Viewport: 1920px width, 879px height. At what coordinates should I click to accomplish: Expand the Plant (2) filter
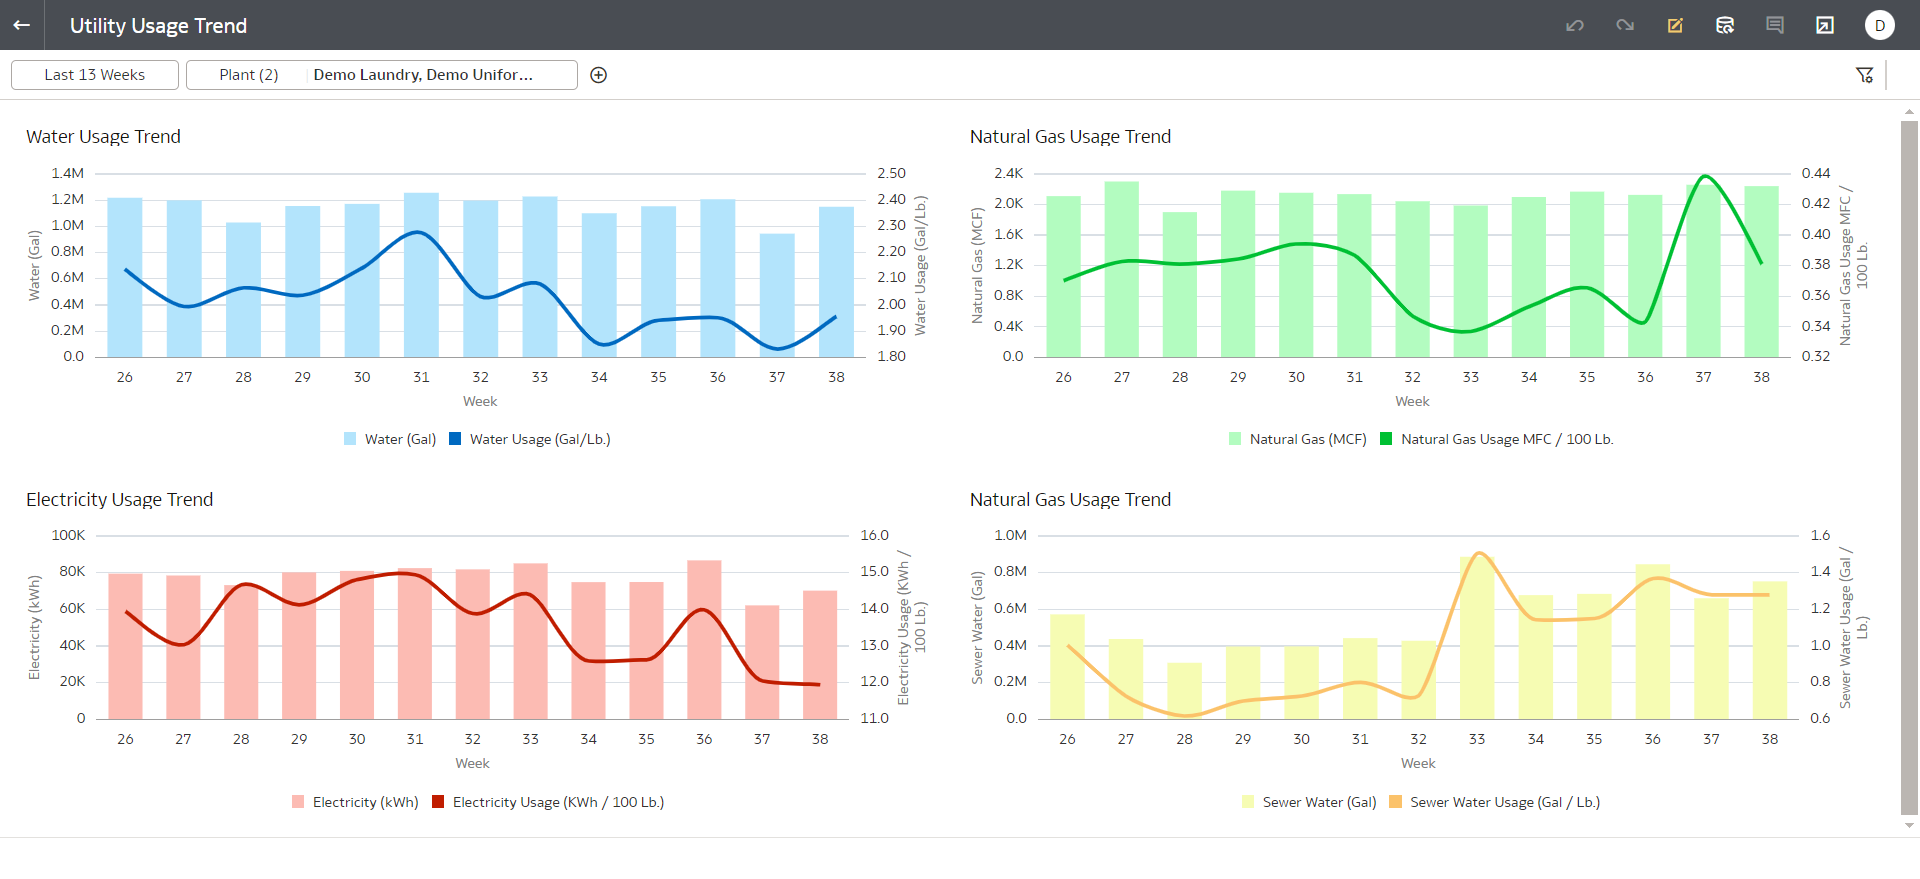[249, 75]
